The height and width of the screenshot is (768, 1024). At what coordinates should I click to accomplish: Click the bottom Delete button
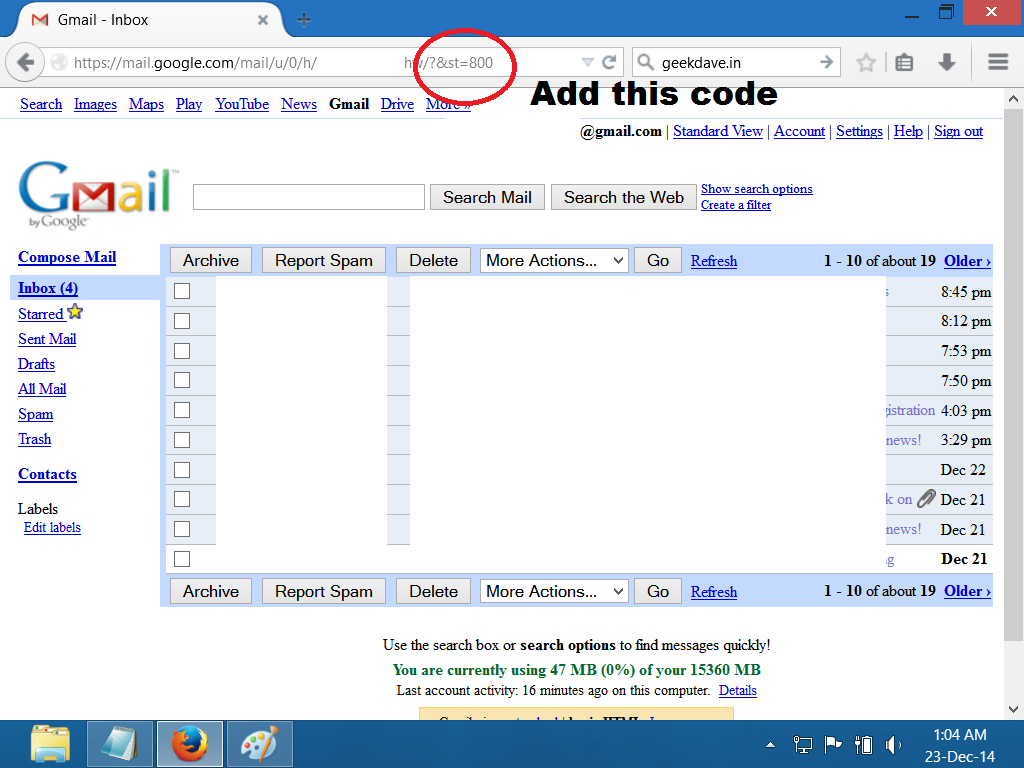[x=434, y=591]
